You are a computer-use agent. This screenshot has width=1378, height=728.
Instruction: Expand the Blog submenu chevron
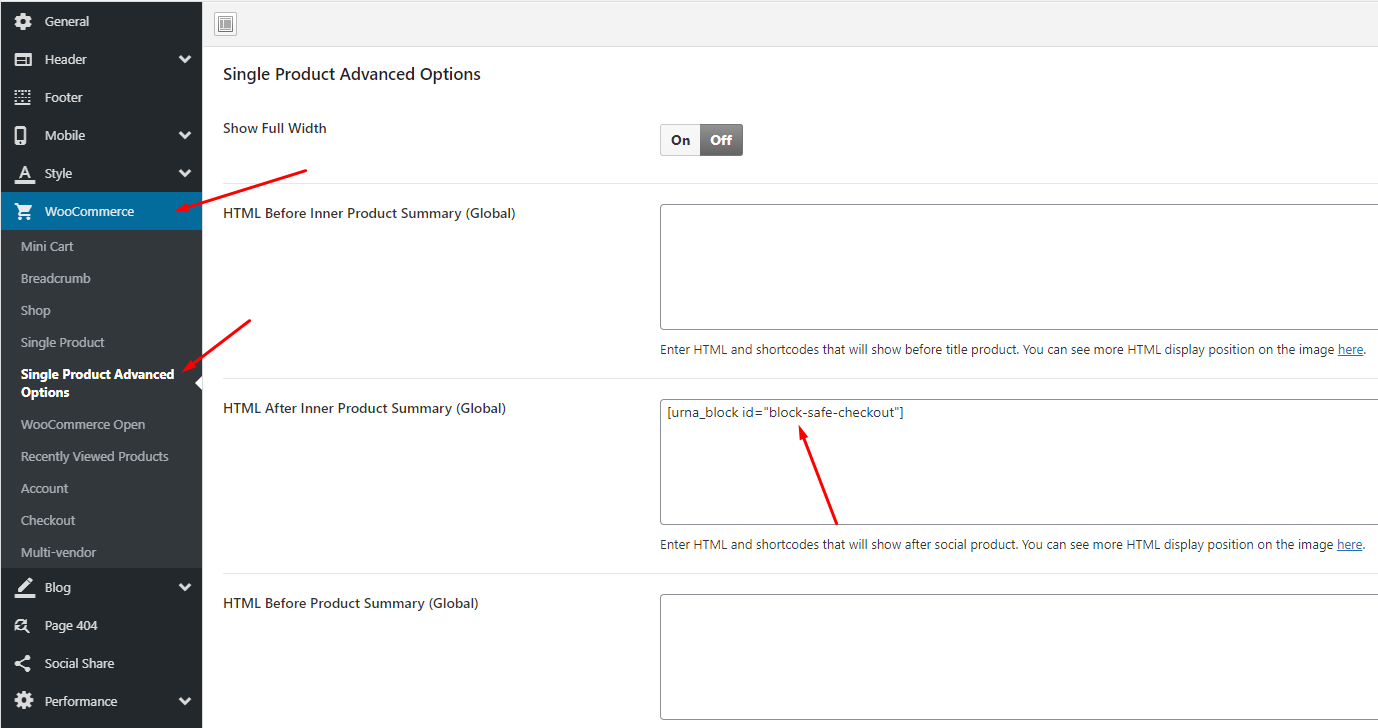click(x=185, y=587)
